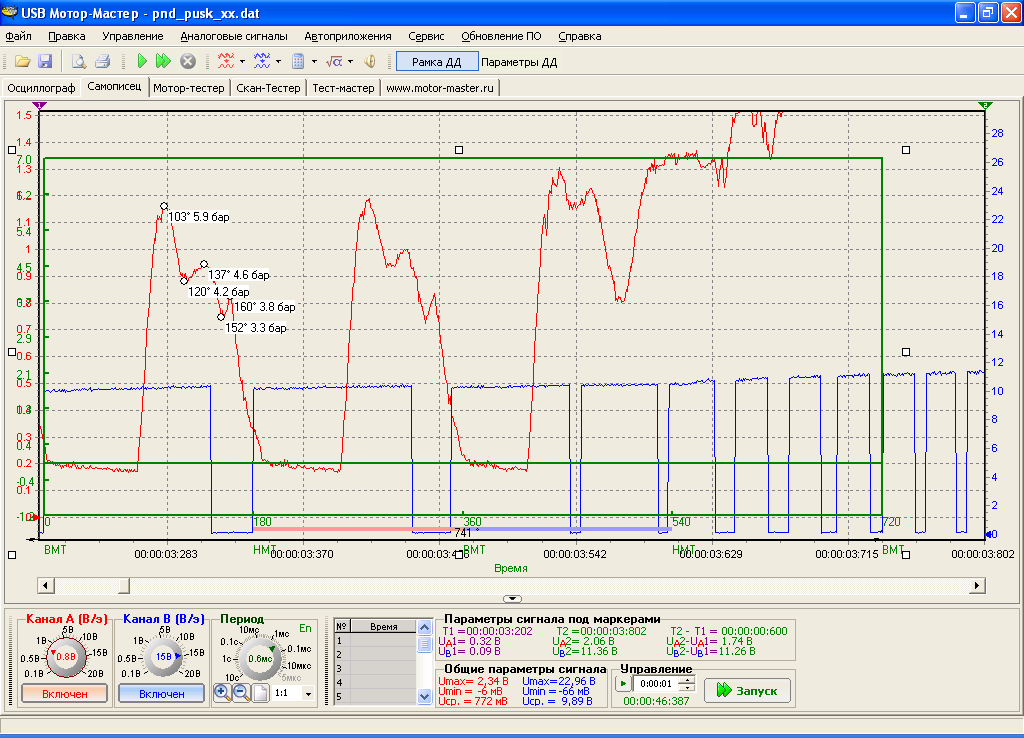Viewport: 1024px width, 738px height.
Task: Expand the red waveform dropdown arrow
Action: pyautogui.click(x=242, y=62)
